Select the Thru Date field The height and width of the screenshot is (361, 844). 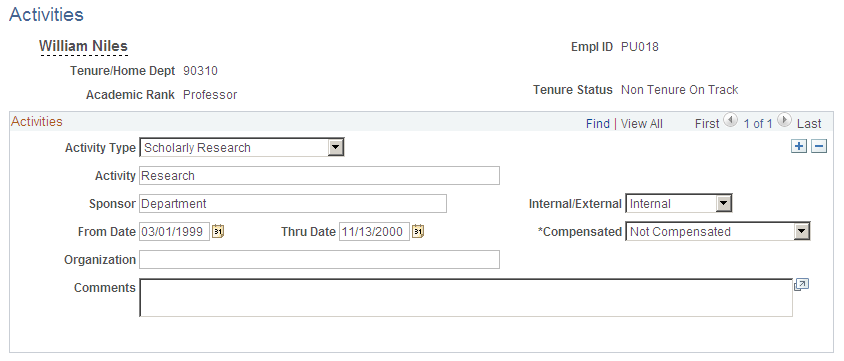[x=374, y=232]
